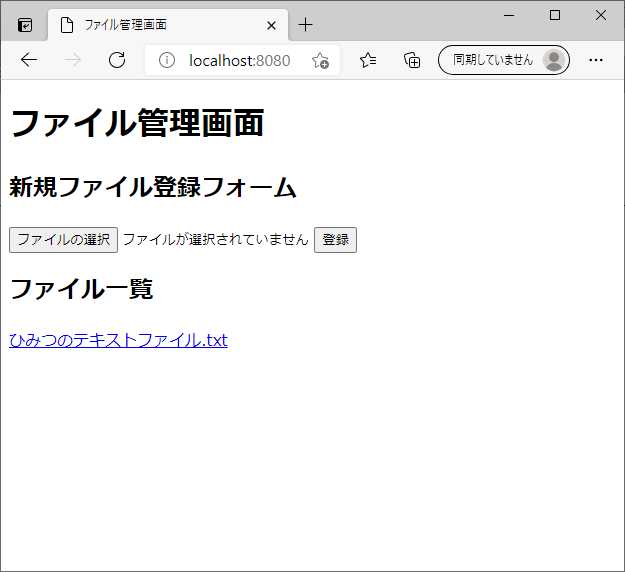Minimize the browser window
This screenshot has height=572, width=625.
point(509,16)
